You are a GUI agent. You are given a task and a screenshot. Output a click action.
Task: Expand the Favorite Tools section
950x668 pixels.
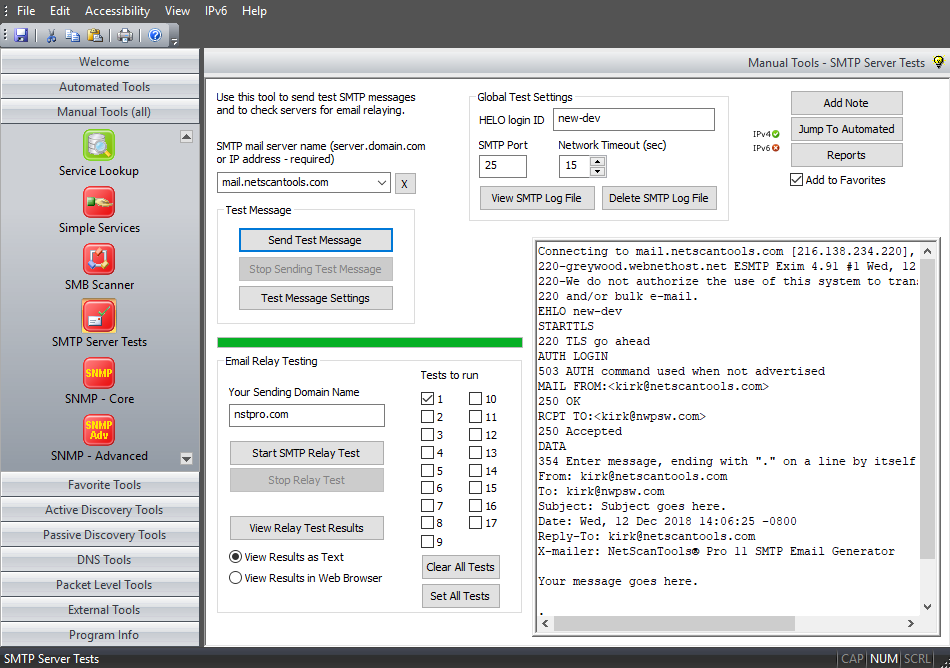tap(99, 485)
